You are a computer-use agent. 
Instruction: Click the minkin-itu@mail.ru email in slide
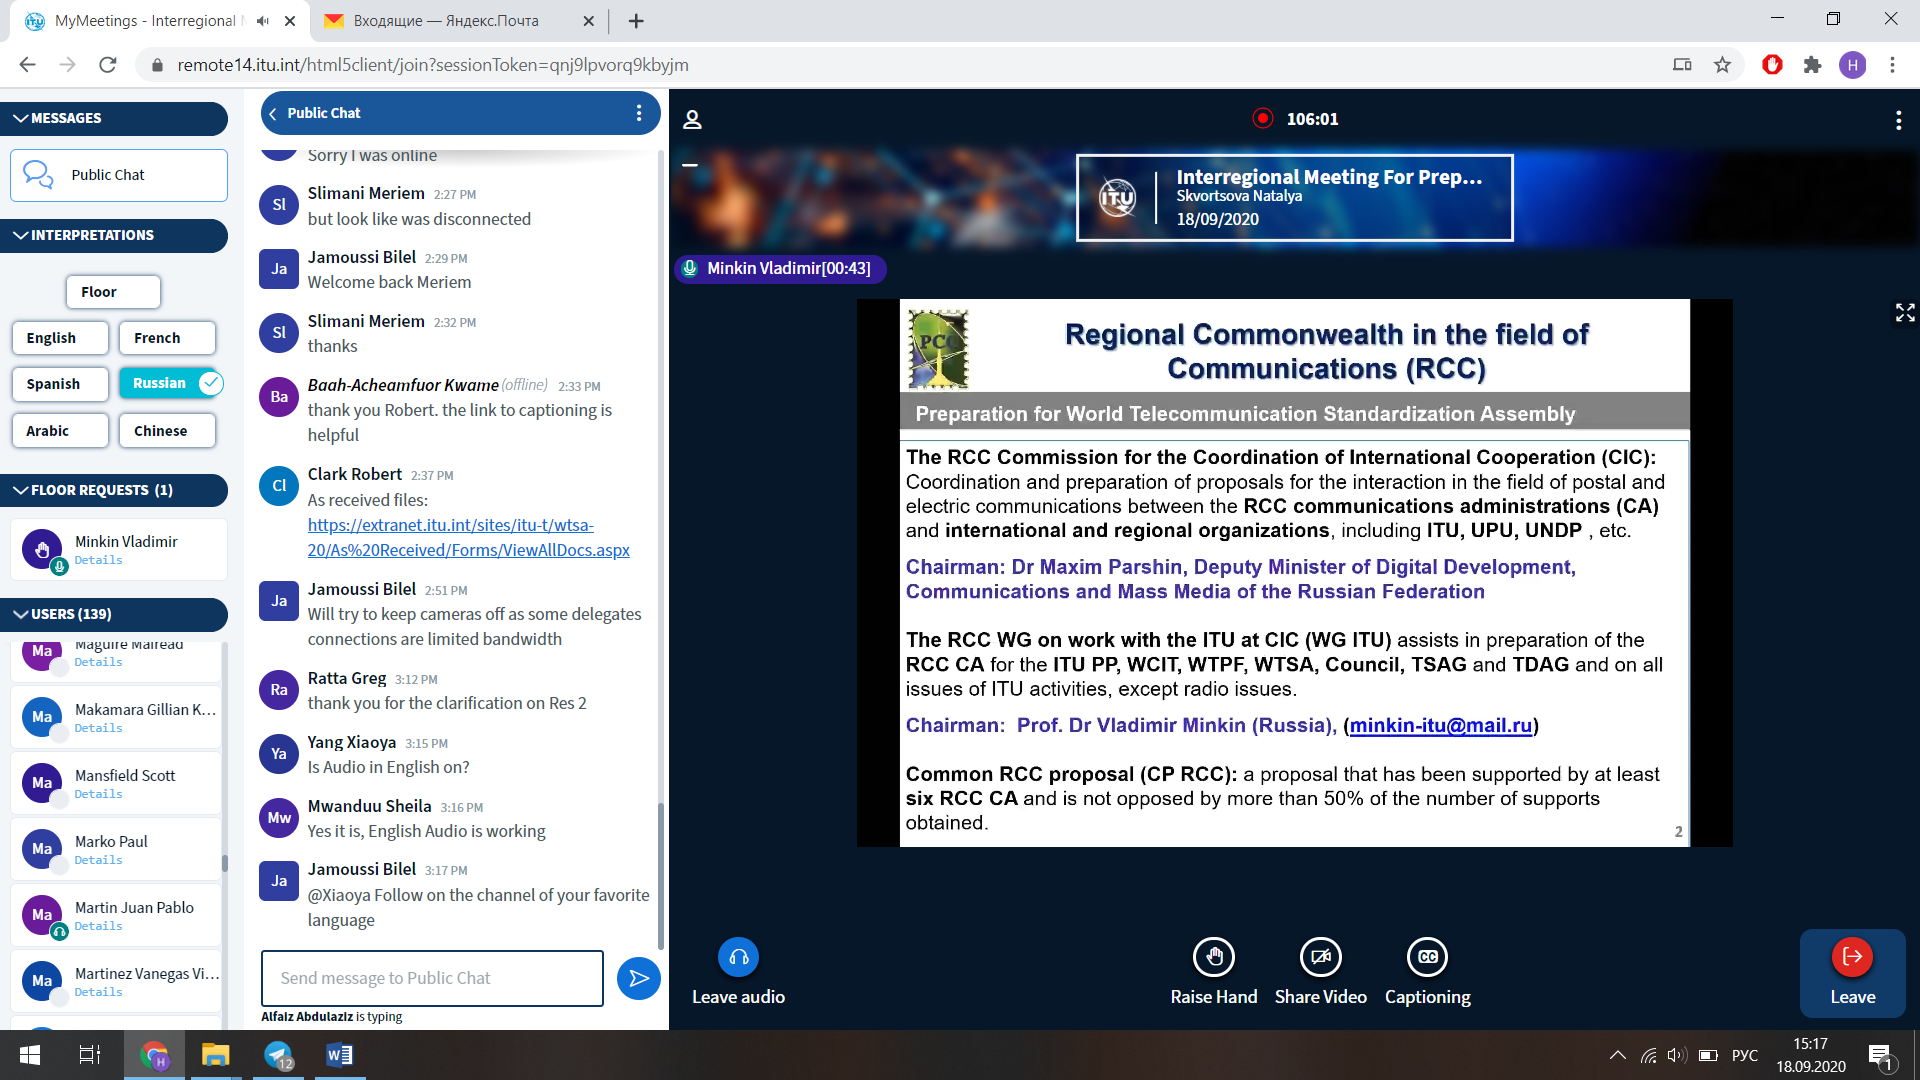(x=1440, y=725)
